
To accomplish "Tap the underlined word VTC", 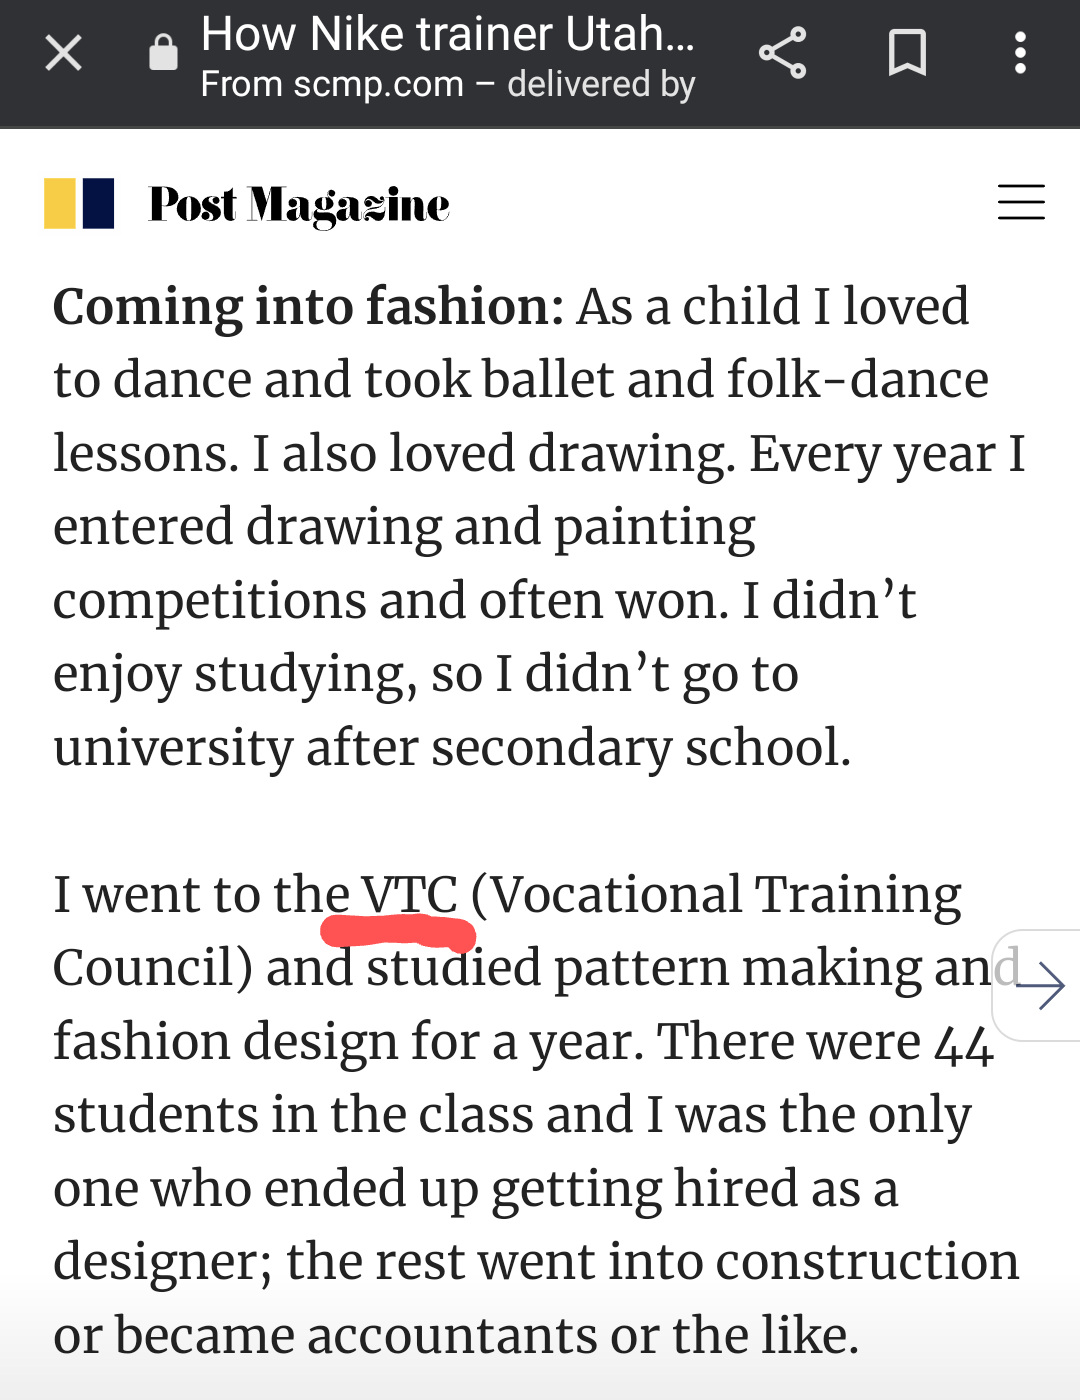I will [409, 894].
